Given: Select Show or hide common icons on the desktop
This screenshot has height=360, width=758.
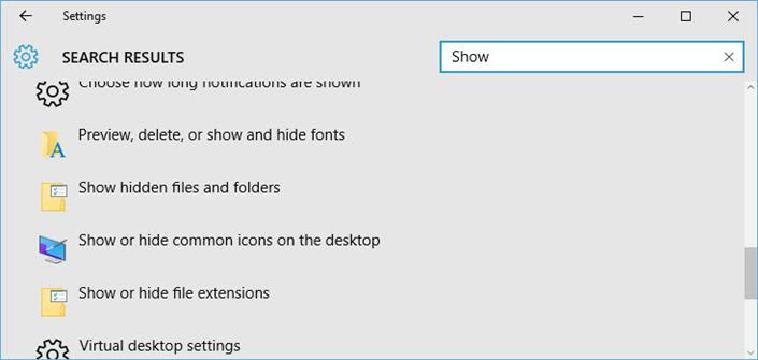Looking at the screenshot, I should (229, 240).
